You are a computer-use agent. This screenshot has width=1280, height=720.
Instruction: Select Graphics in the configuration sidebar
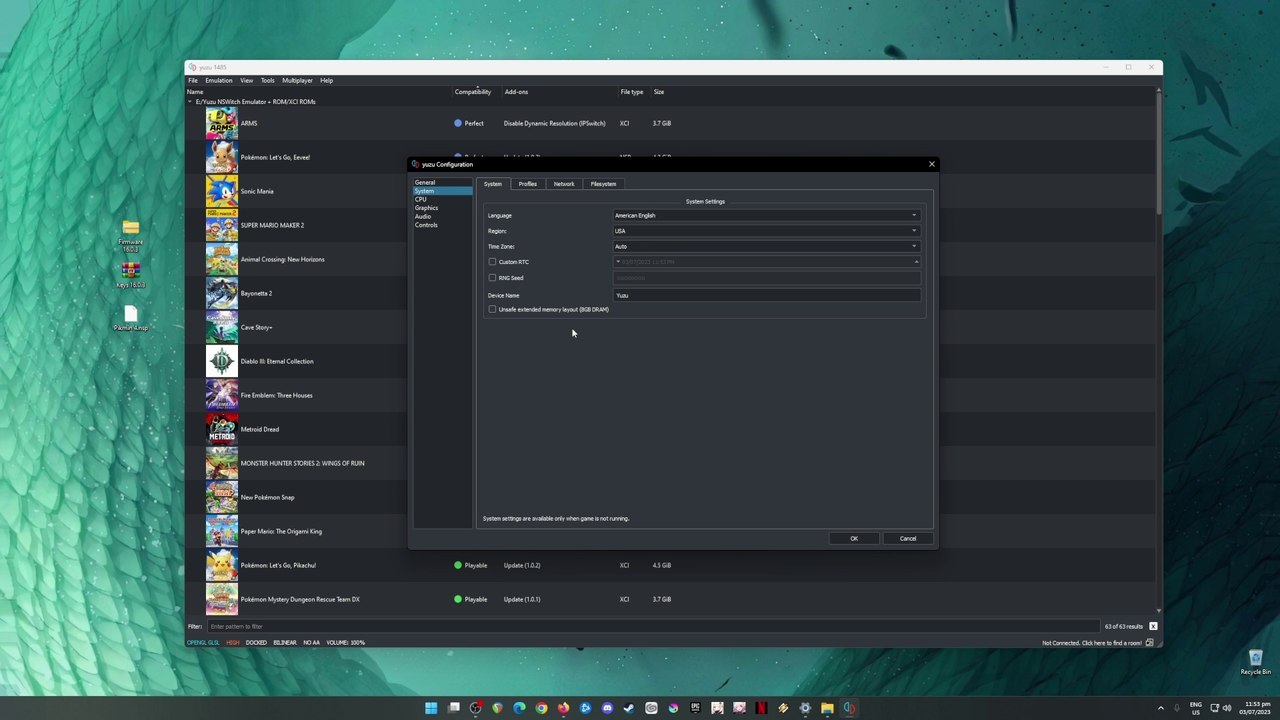click(427, 208)
